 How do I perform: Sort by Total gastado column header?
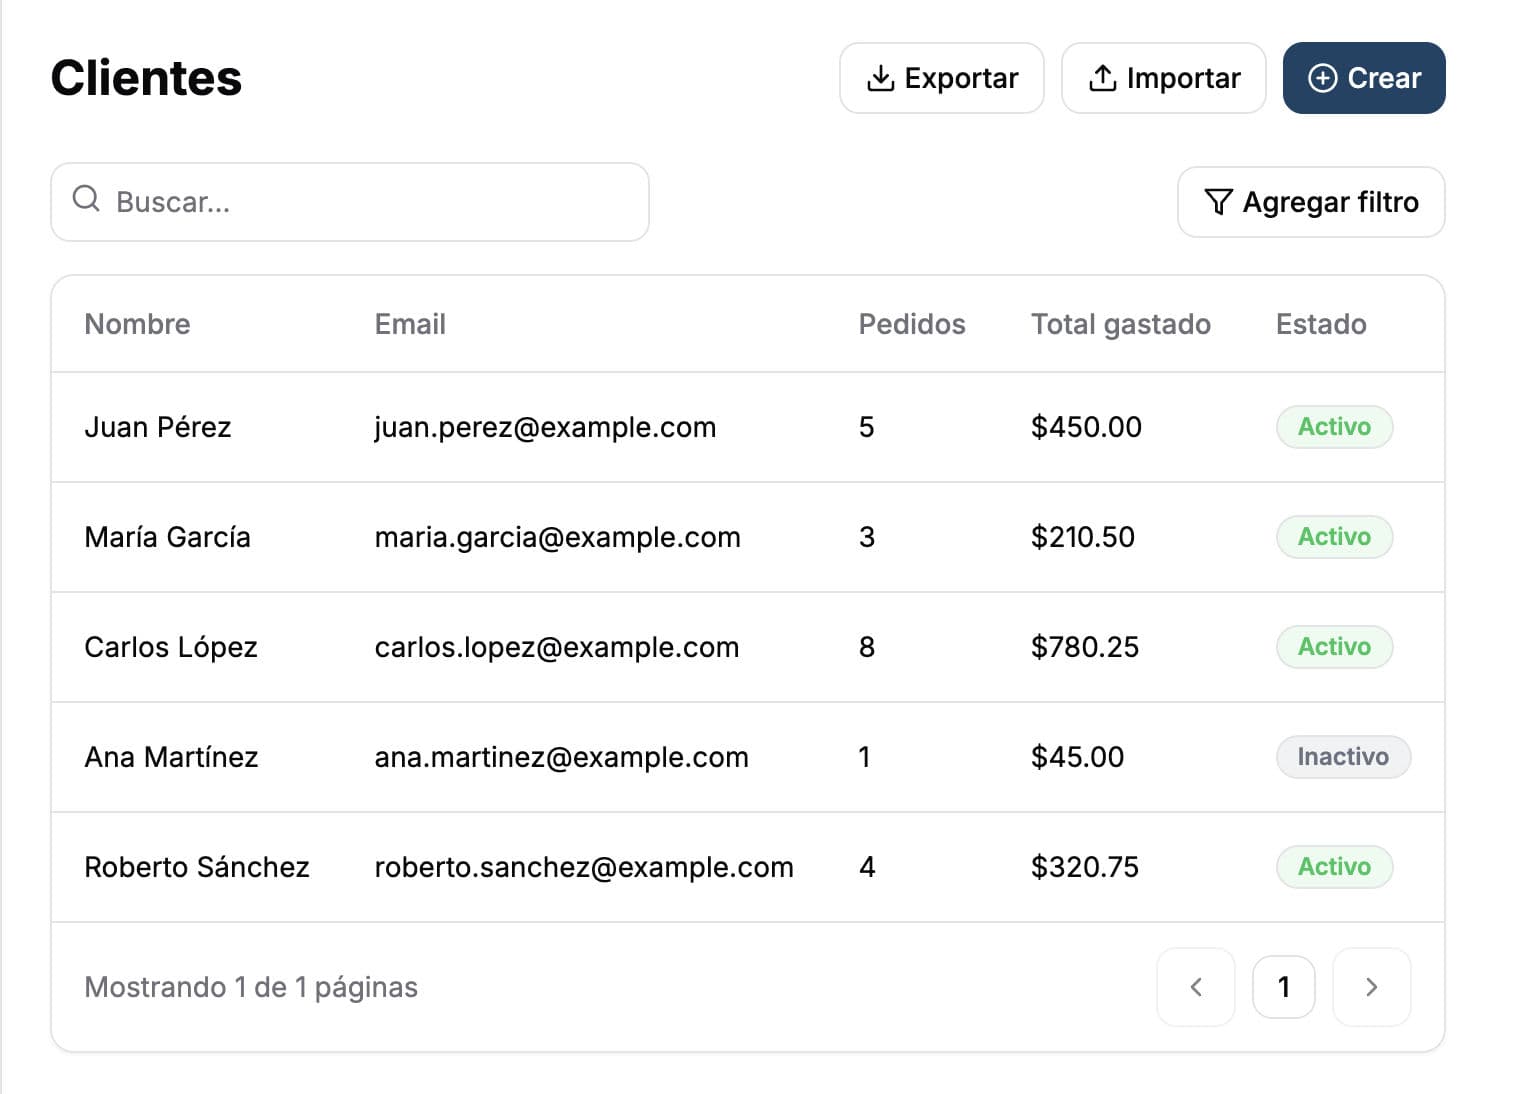click(x=1120, y=324)
